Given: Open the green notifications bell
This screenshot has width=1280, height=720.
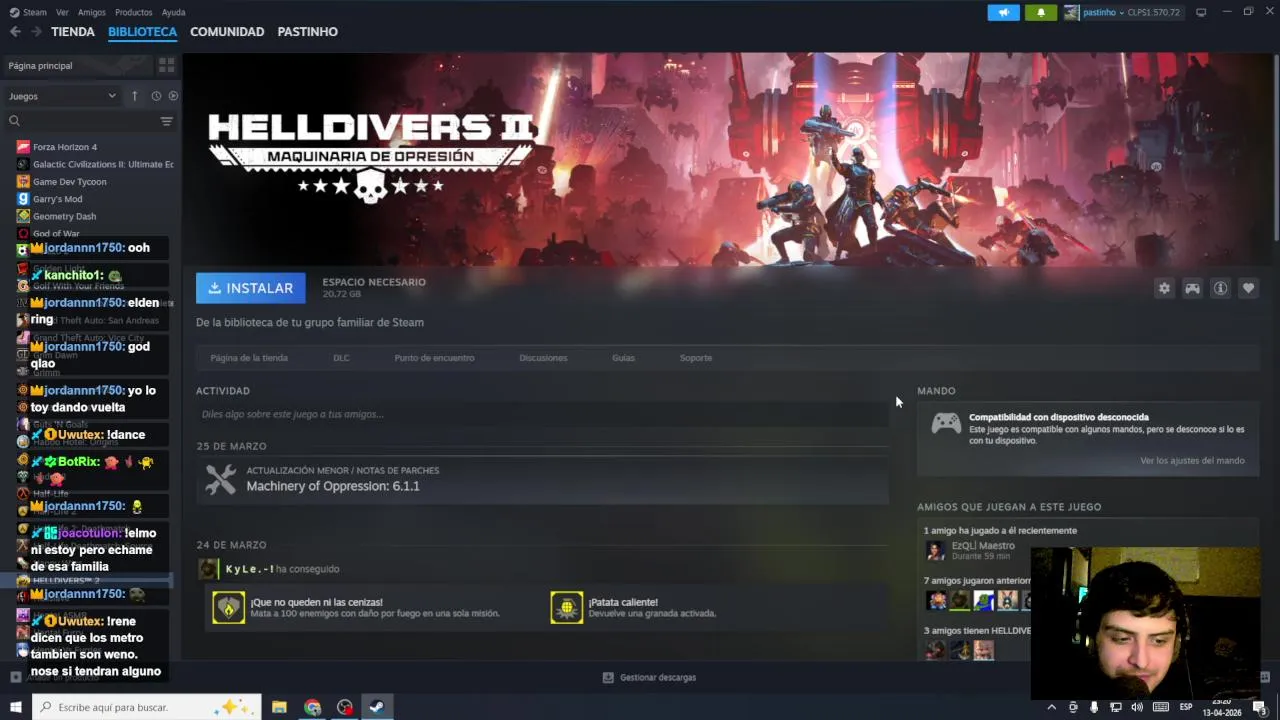Looking at the screenshot, I should [1040, 12].
